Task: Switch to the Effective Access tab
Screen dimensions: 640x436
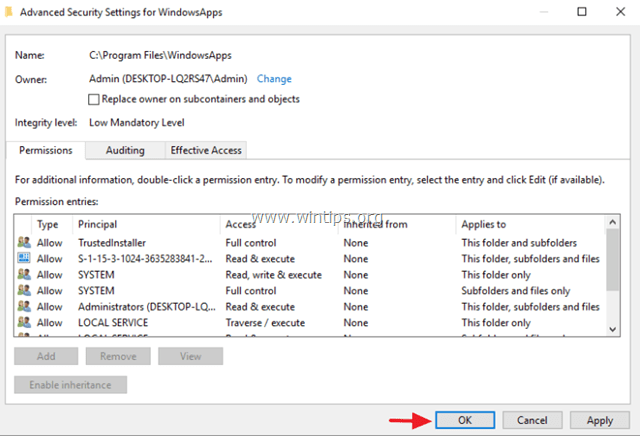Action: (x=206, y=150)
